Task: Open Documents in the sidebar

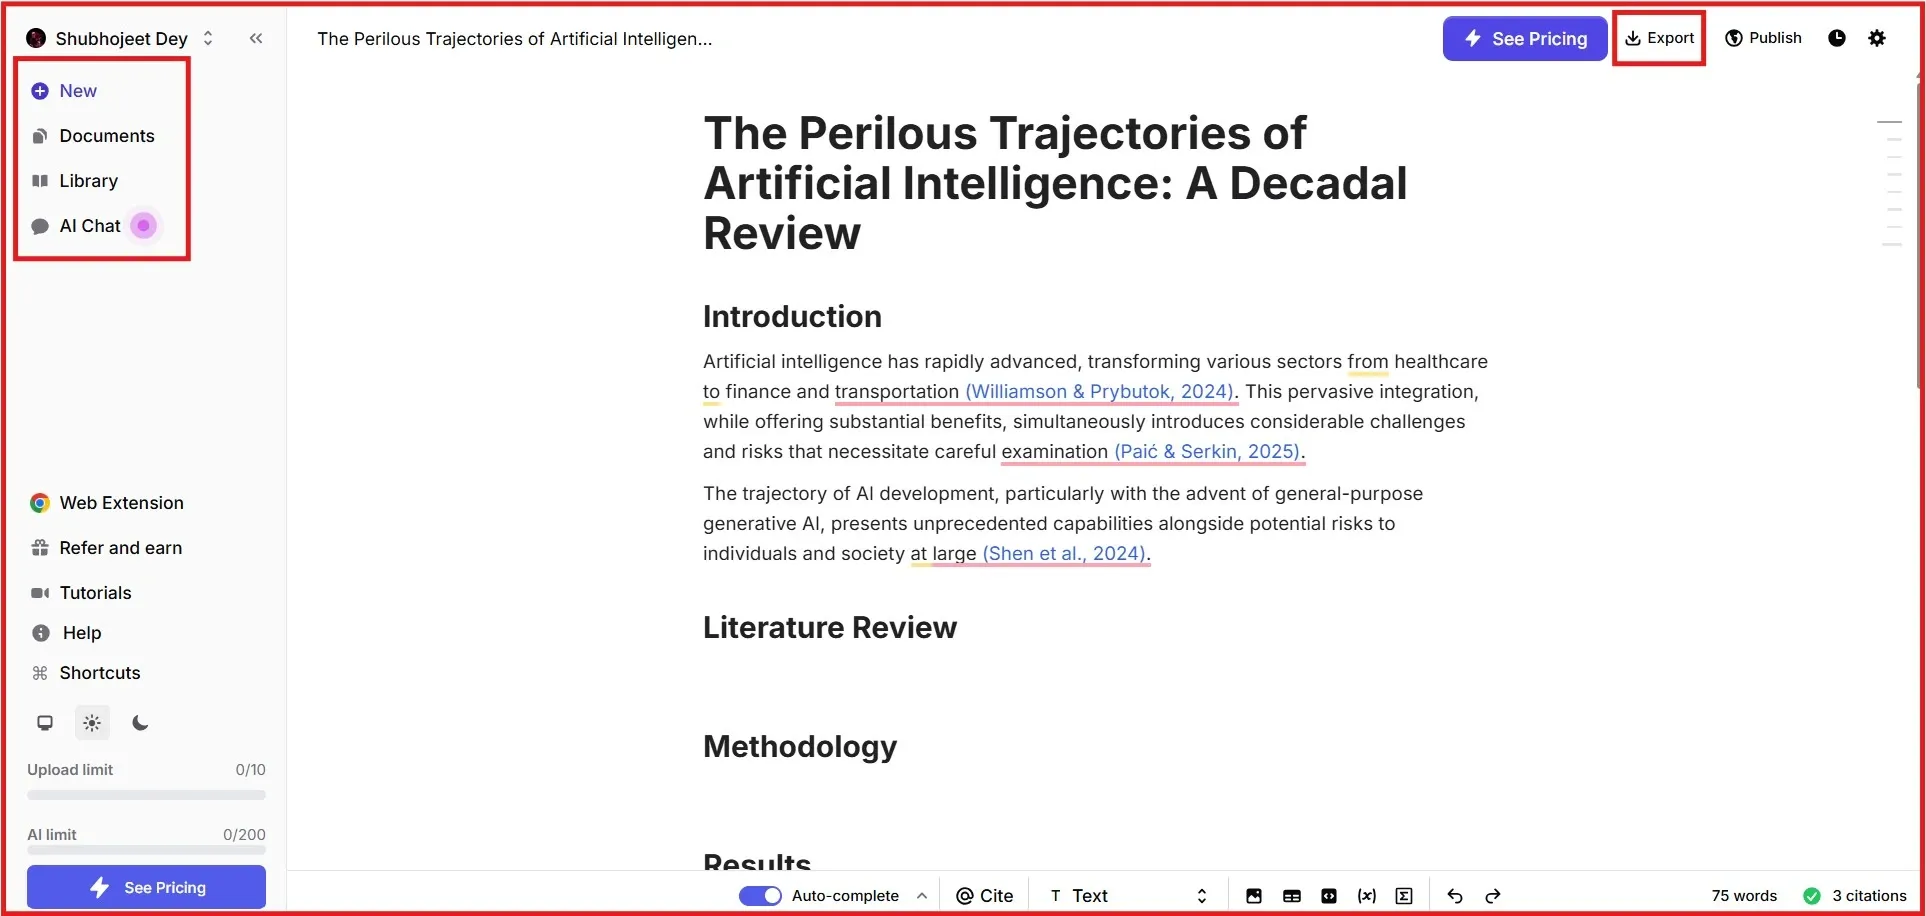Action: pyautogui.click(x=106, y=136)
